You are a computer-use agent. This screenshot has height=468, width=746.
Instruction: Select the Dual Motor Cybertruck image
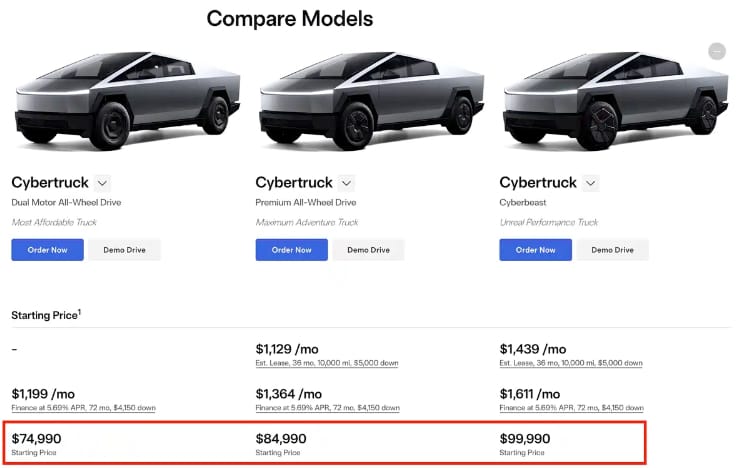(128, 100)
